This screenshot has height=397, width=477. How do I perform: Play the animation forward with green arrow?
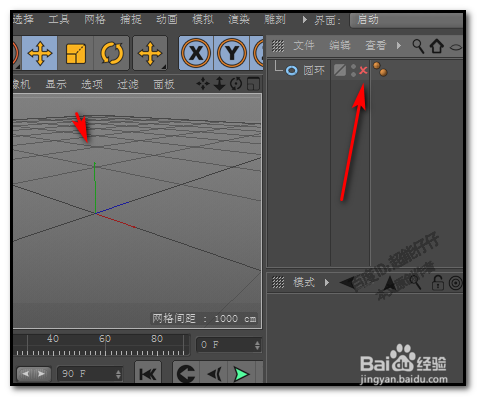coord(241,374)
